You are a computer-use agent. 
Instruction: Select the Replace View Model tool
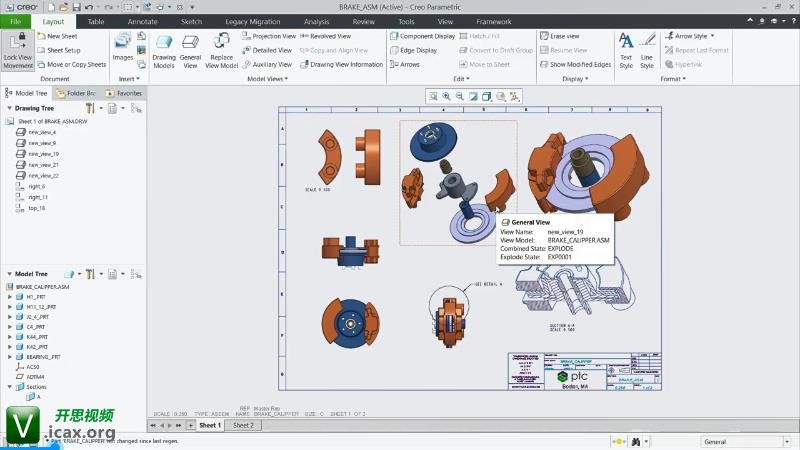coord(221,51)
